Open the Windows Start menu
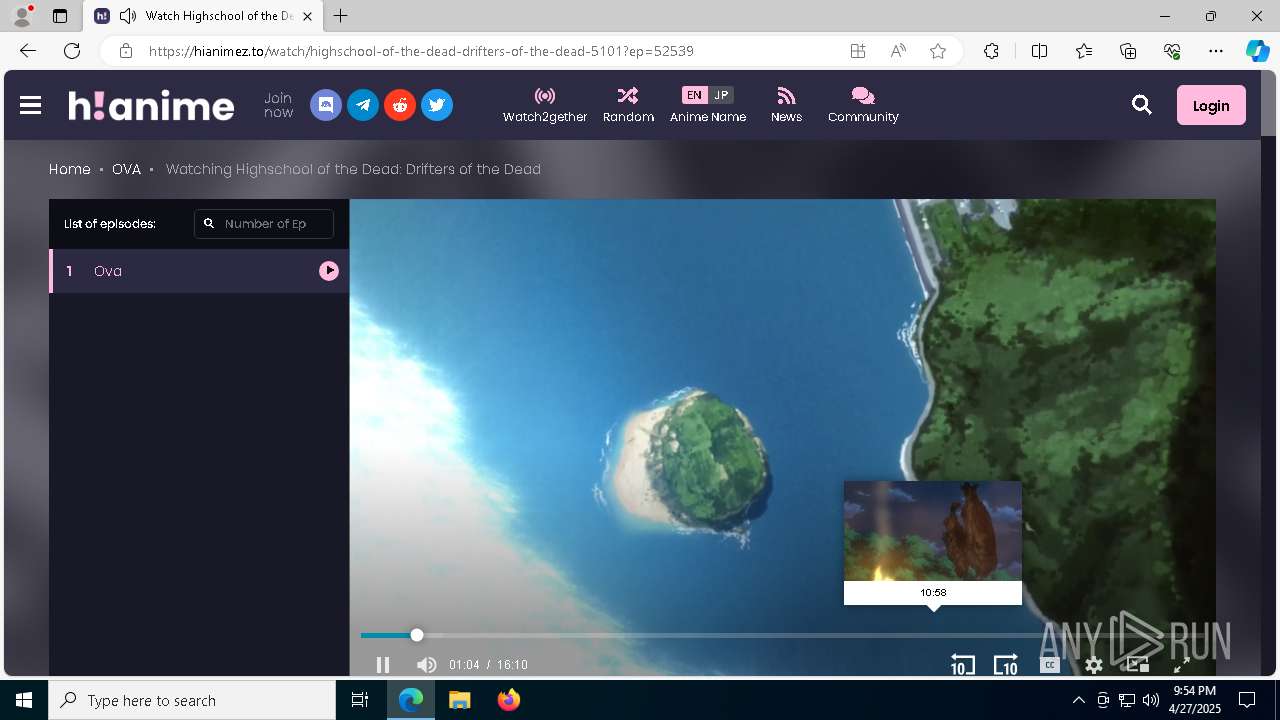 [x=24, y=700]
